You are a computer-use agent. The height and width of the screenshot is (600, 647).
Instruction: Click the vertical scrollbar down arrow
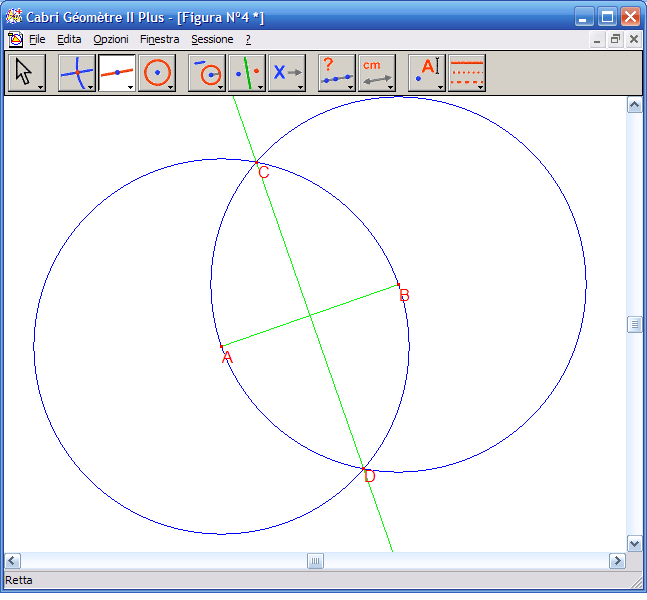(x=634, y=543)
